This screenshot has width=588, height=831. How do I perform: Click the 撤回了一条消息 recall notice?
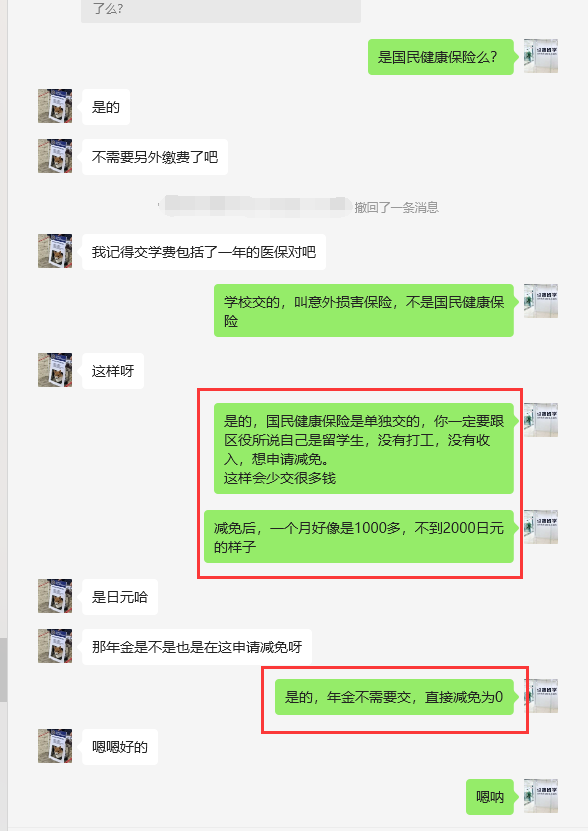397,207
